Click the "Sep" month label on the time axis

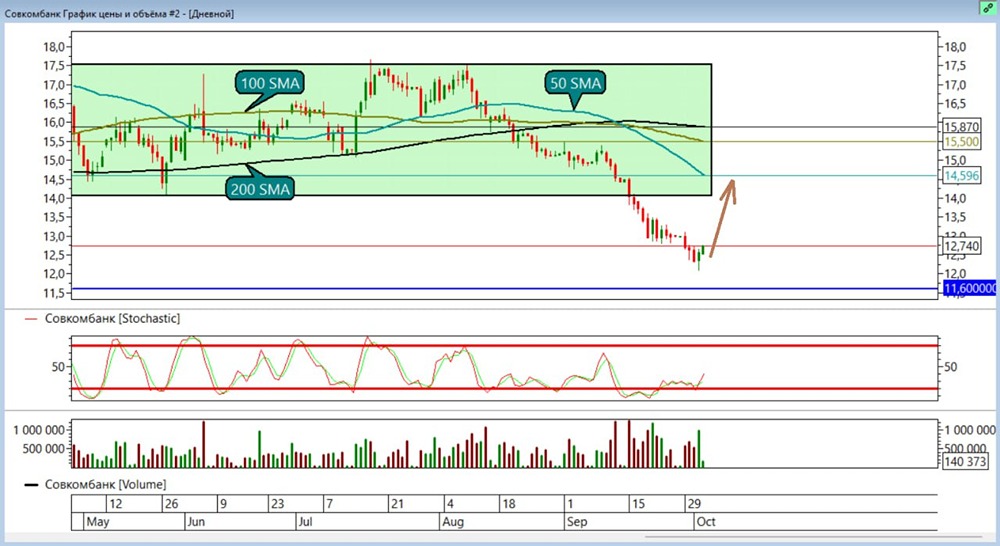coord(577,522)
